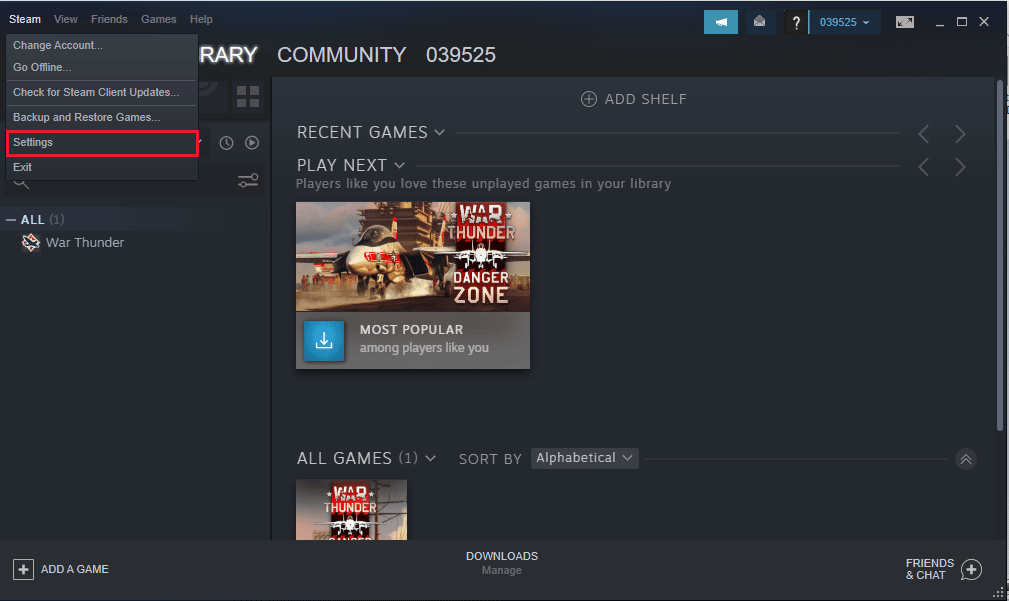Click the War Thunder download arrow icon
The height and width of the screenshot is (601, 1009).
coord(324,340)
